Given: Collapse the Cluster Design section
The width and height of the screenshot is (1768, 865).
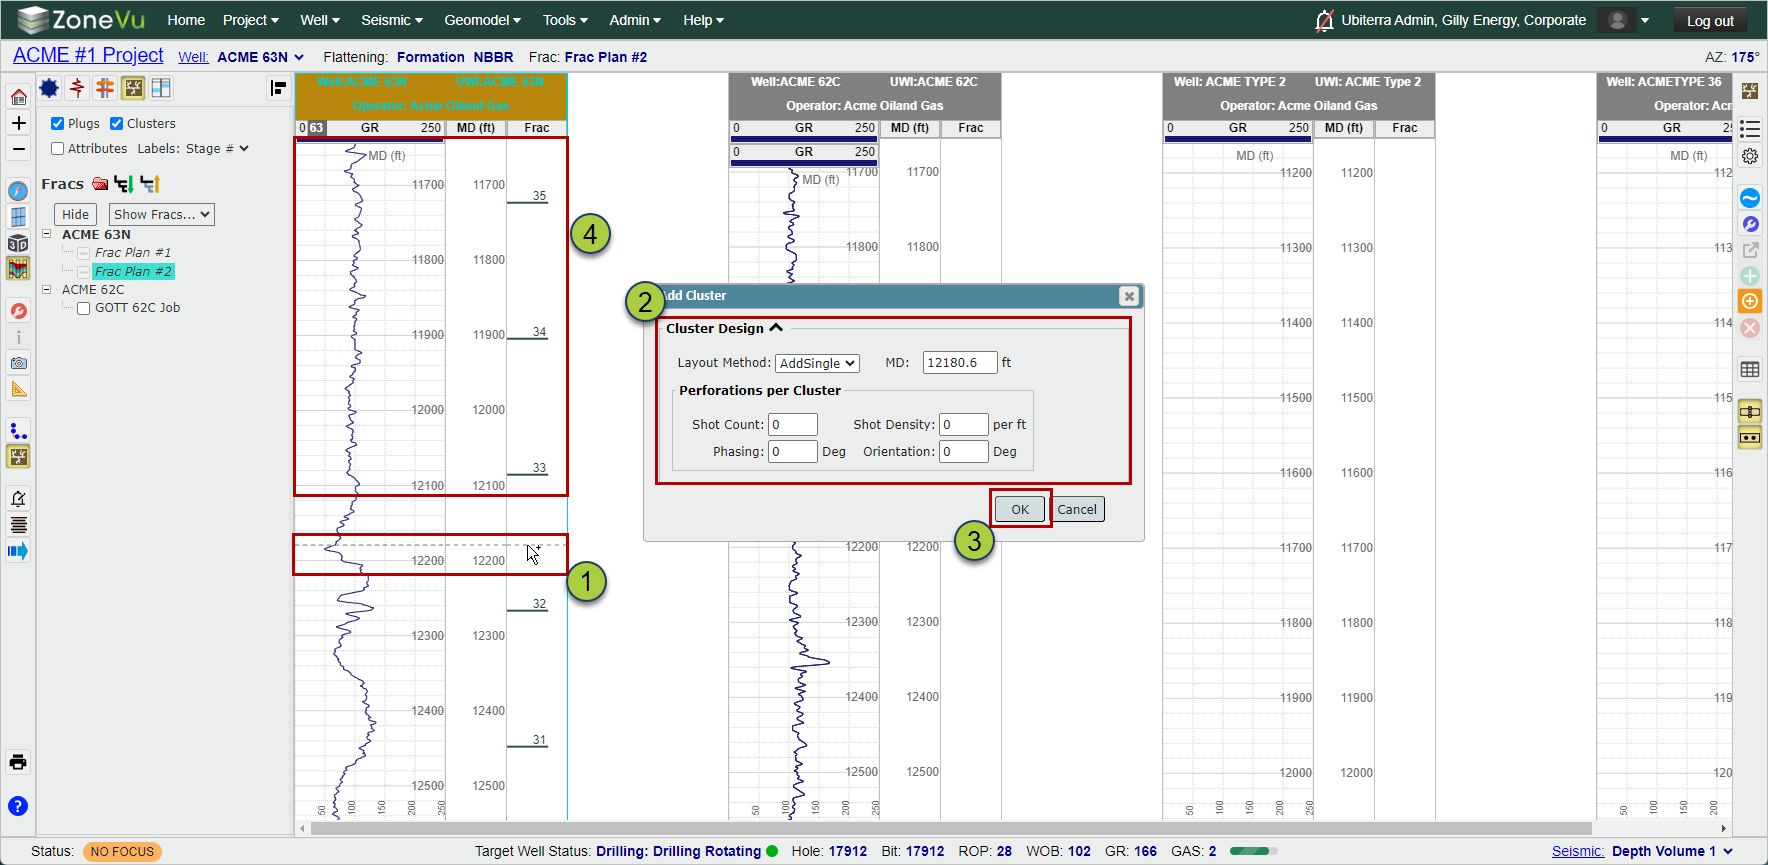Looking at the screenshot, I should [776, 328].
